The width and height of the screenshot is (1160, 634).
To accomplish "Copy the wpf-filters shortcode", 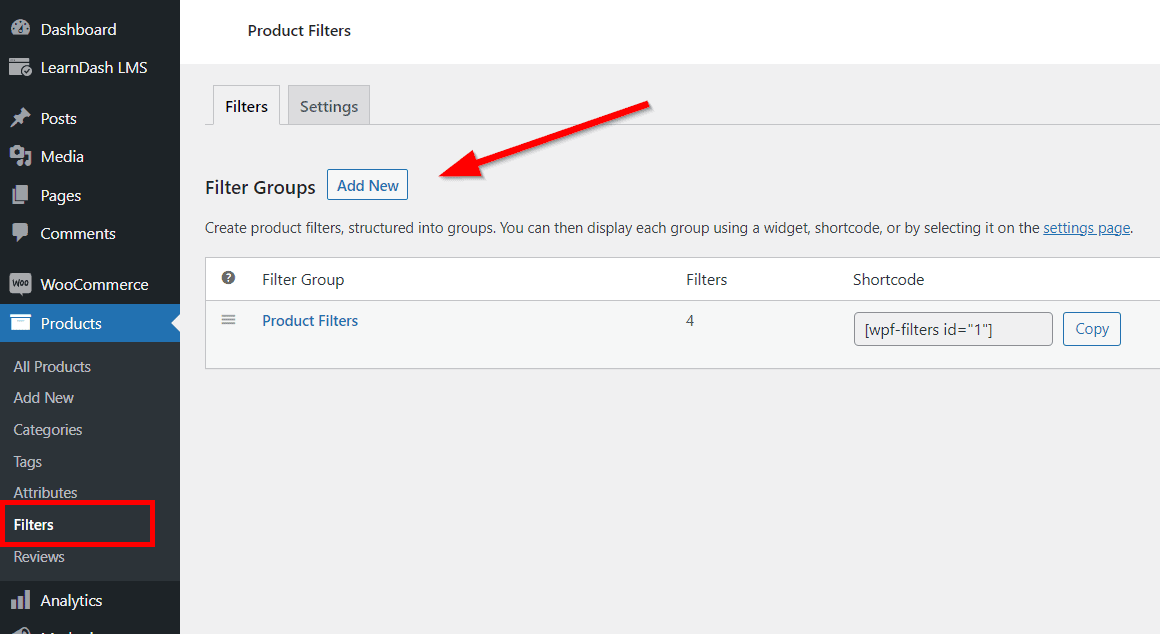I will click(x=1091, y=328).
